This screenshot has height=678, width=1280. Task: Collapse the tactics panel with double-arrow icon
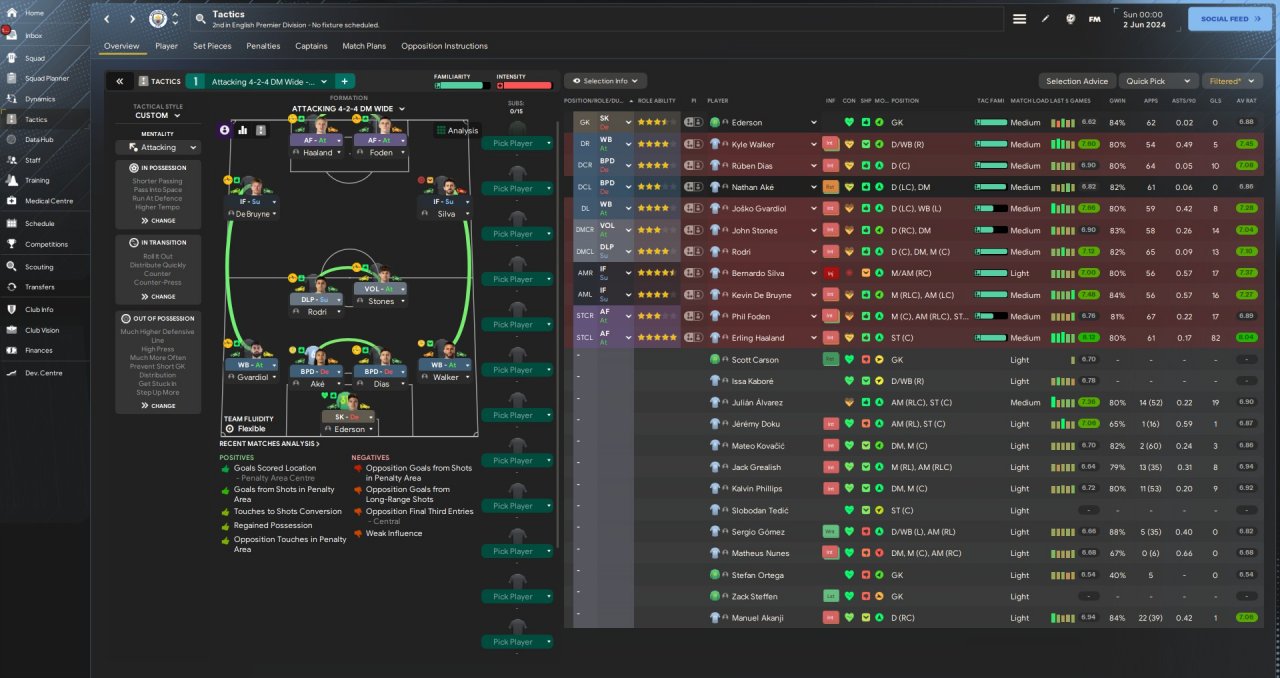click(x=119, y=81)
